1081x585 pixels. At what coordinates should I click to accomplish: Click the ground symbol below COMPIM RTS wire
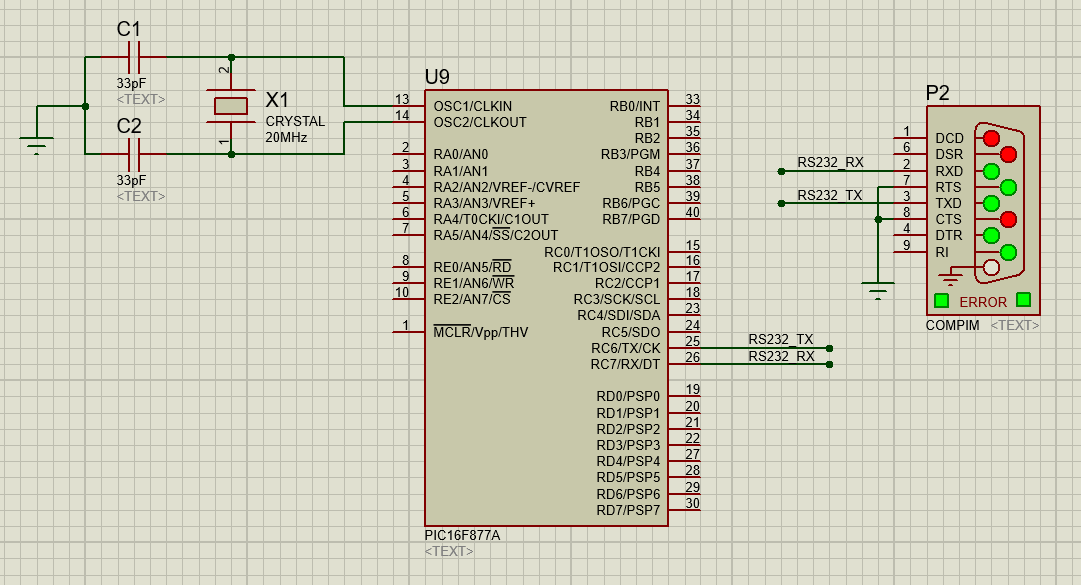coord(878,291)
